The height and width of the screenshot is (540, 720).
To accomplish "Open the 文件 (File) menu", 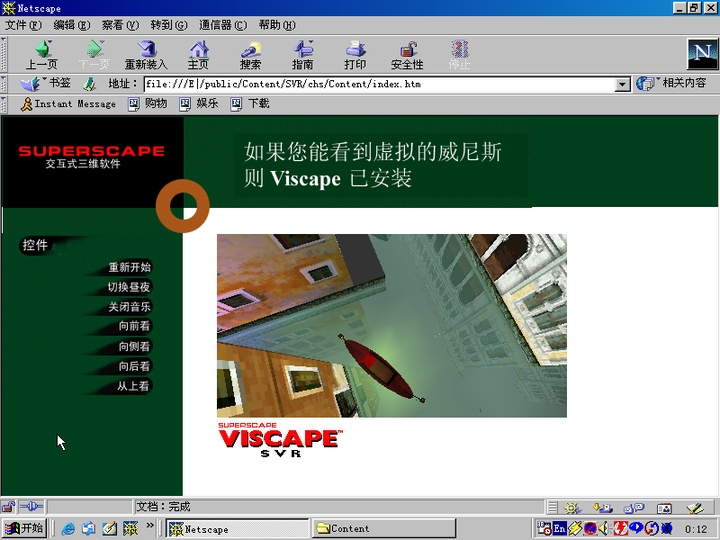I will [23, 24].
